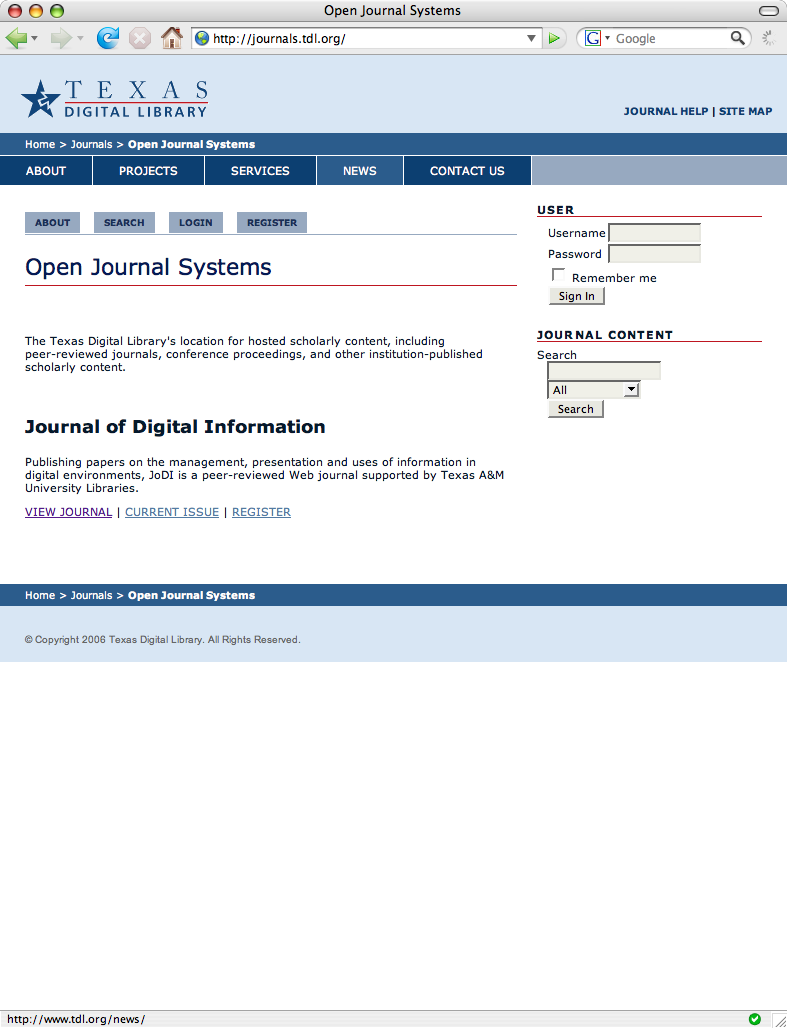Viewport: 787px width, 1028px height.
Task: Open the NEWS navigation item
Action: pyautogui.click(x=360, y=170)
